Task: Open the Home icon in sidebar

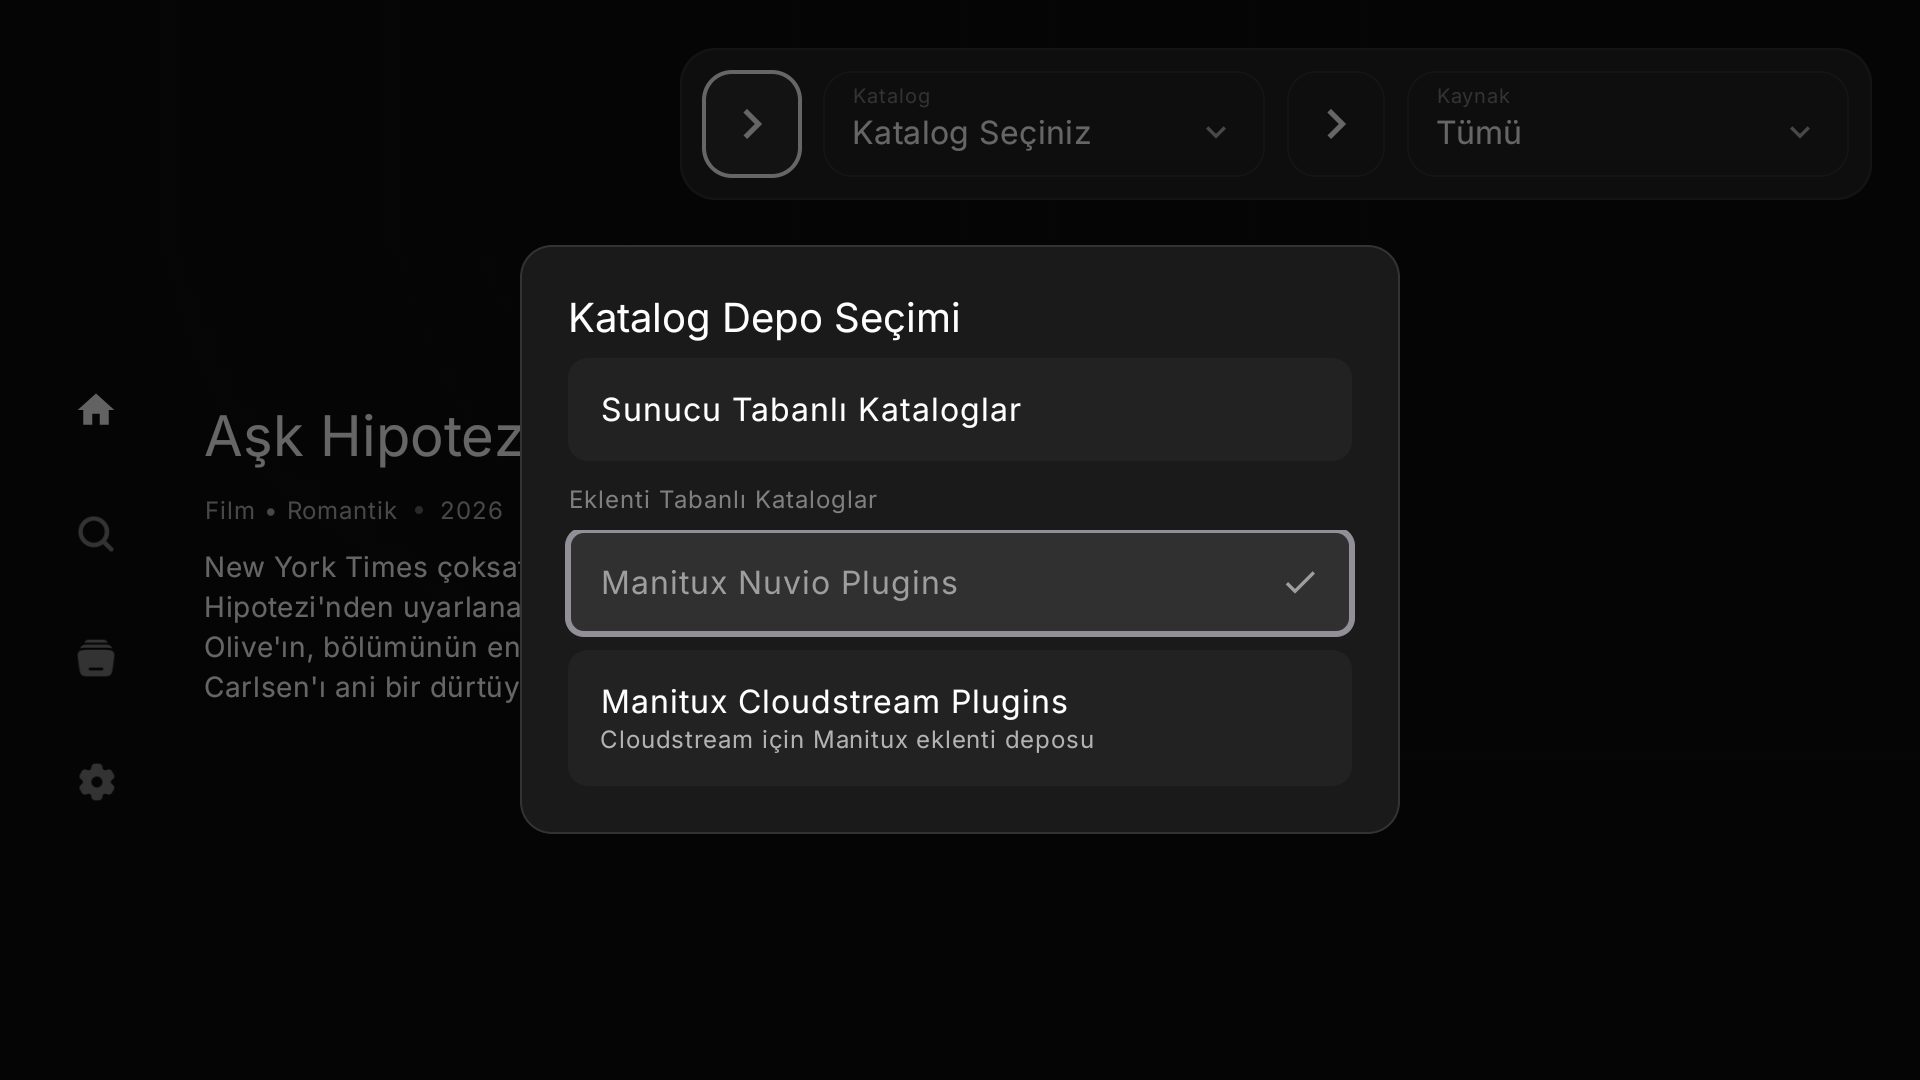Action: (x=96, y=410)
